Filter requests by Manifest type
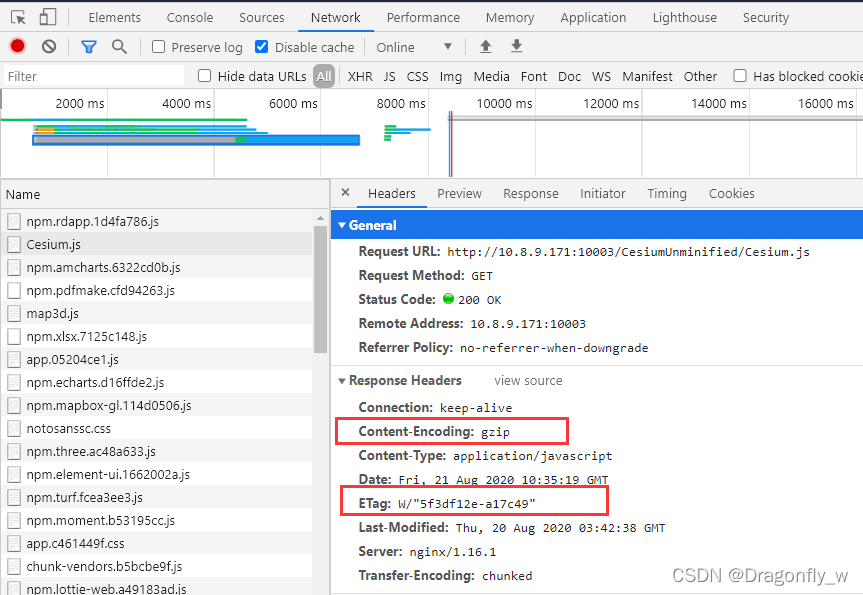 pyautogui.click(x=648, y=77)
